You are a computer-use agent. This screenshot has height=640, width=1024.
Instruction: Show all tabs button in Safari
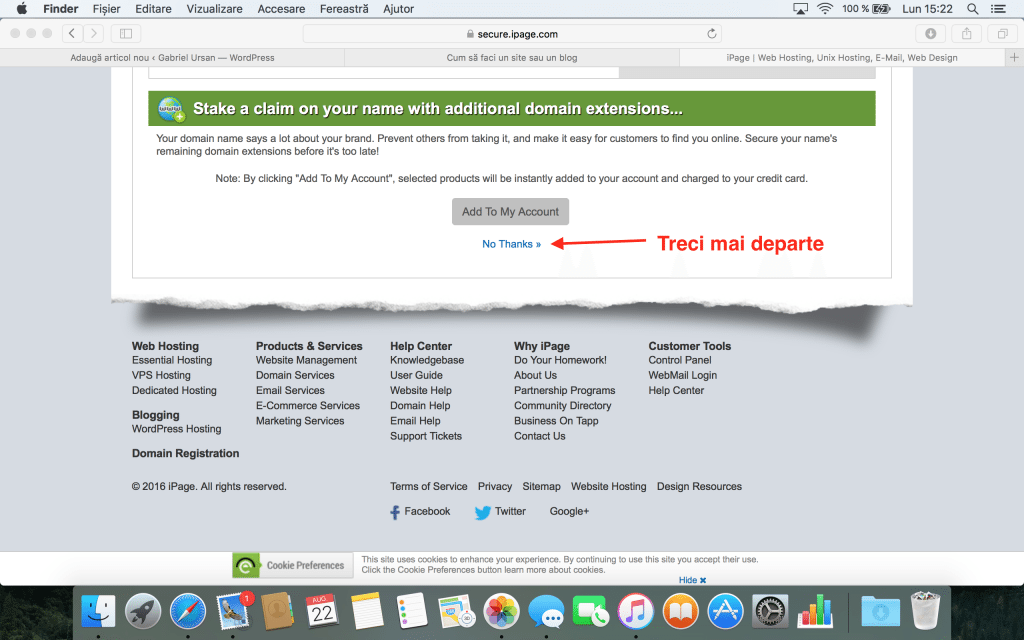1002,33
